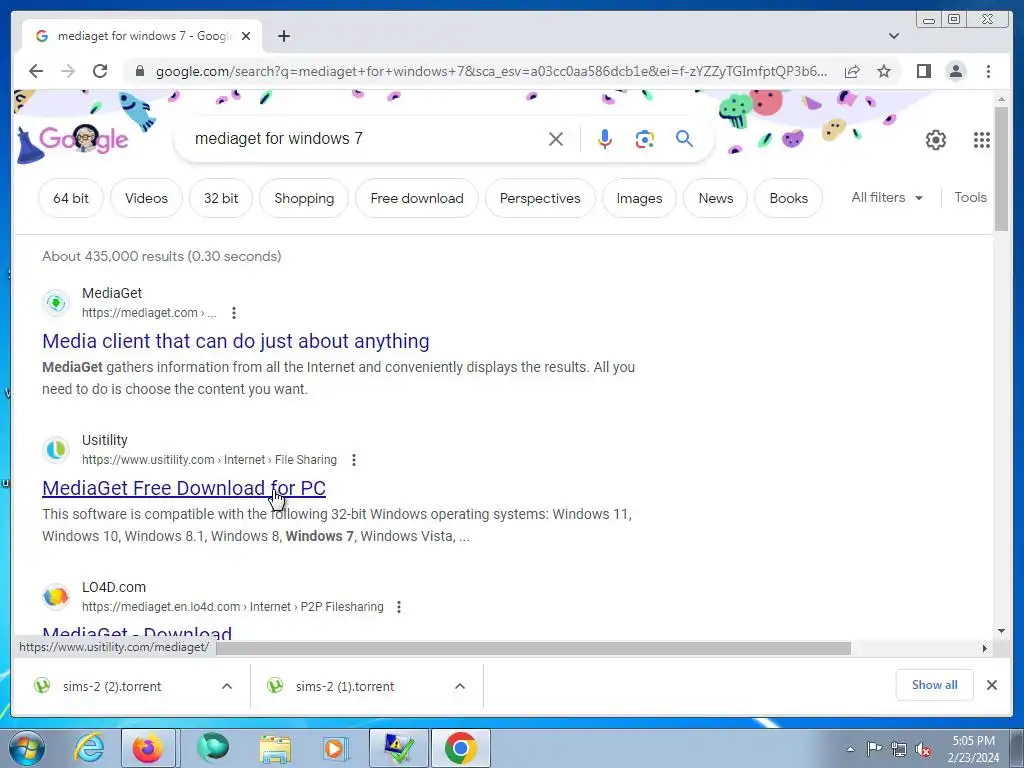Select the Shopping filter chip
The image size is (1024, 768).
[304, 198]
